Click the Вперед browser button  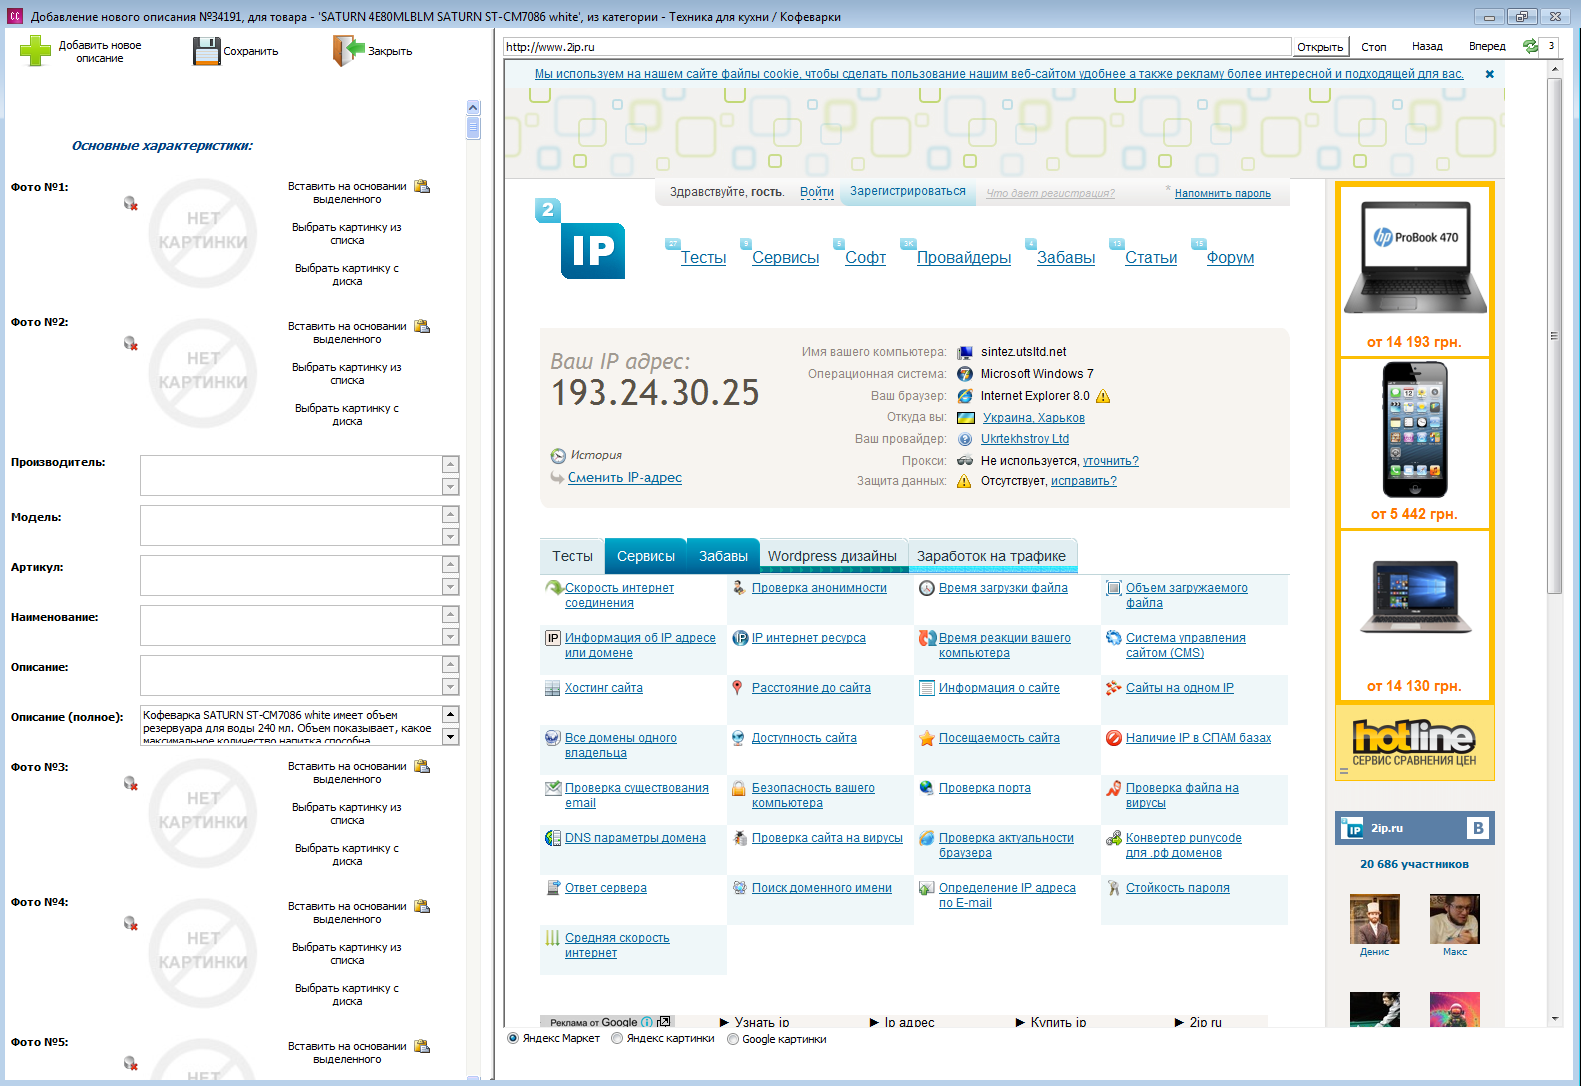pos(1487,47)
